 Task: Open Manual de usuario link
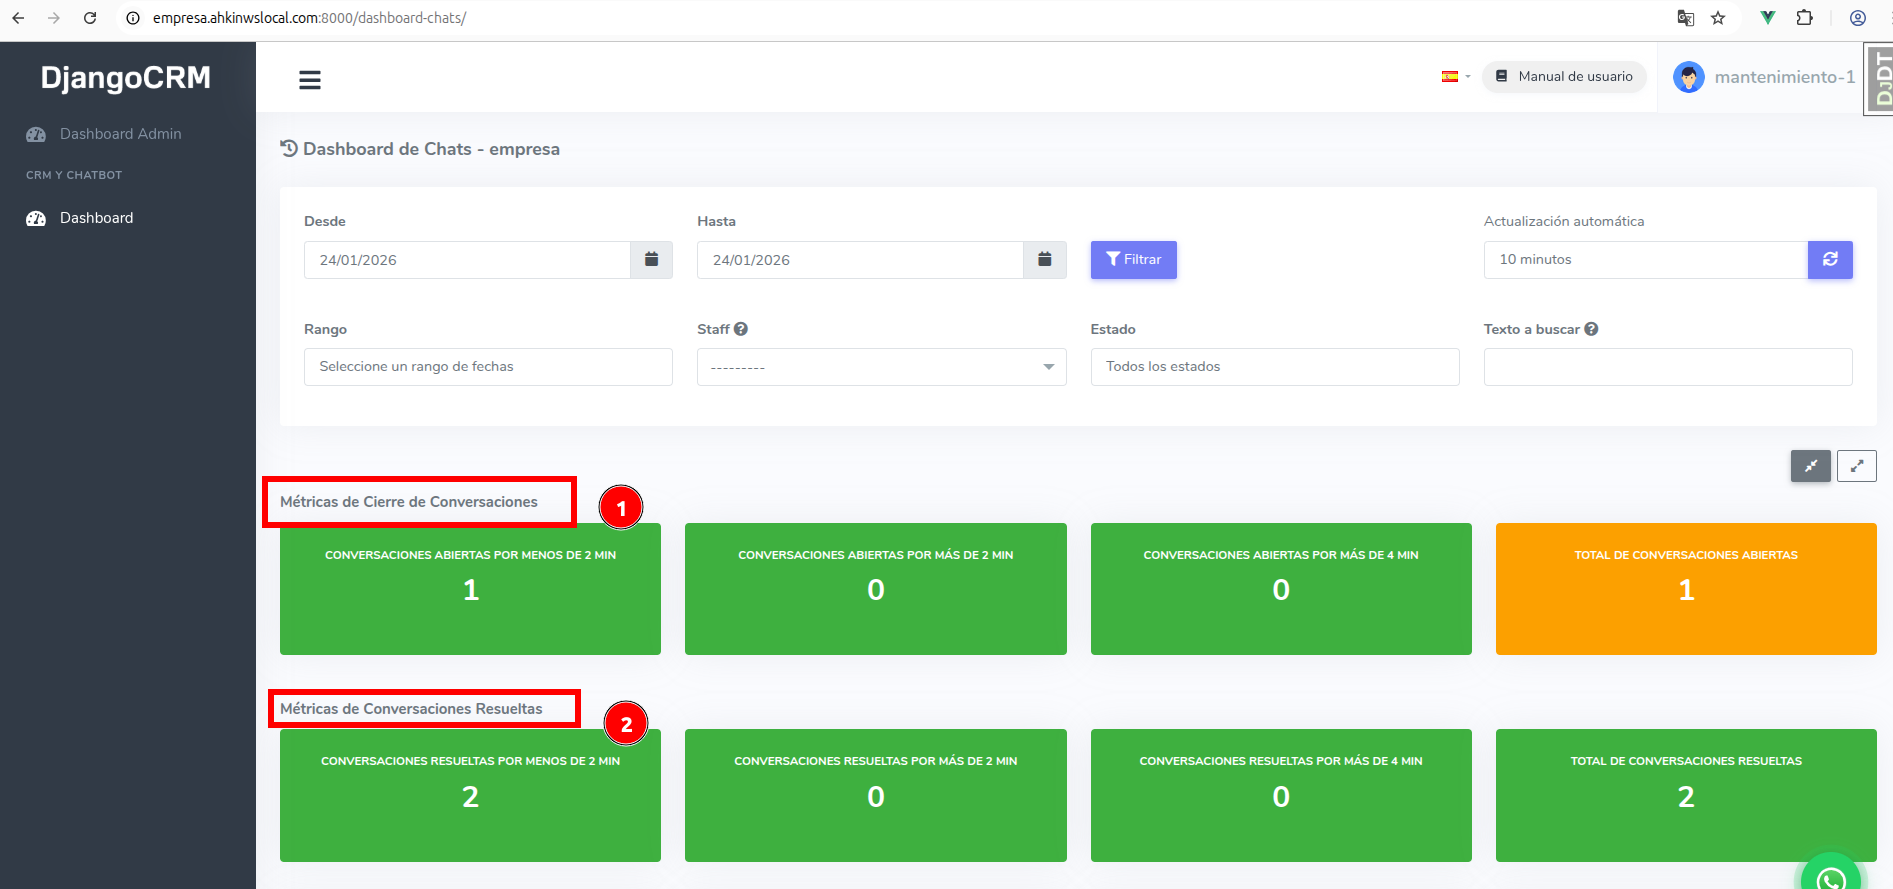(x=1564, y=77)
